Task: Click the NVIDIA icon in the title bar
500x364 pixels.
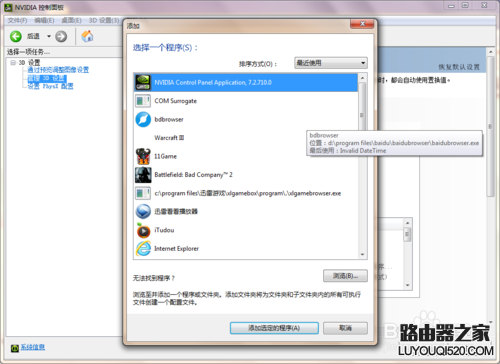Action: point(8,7)
